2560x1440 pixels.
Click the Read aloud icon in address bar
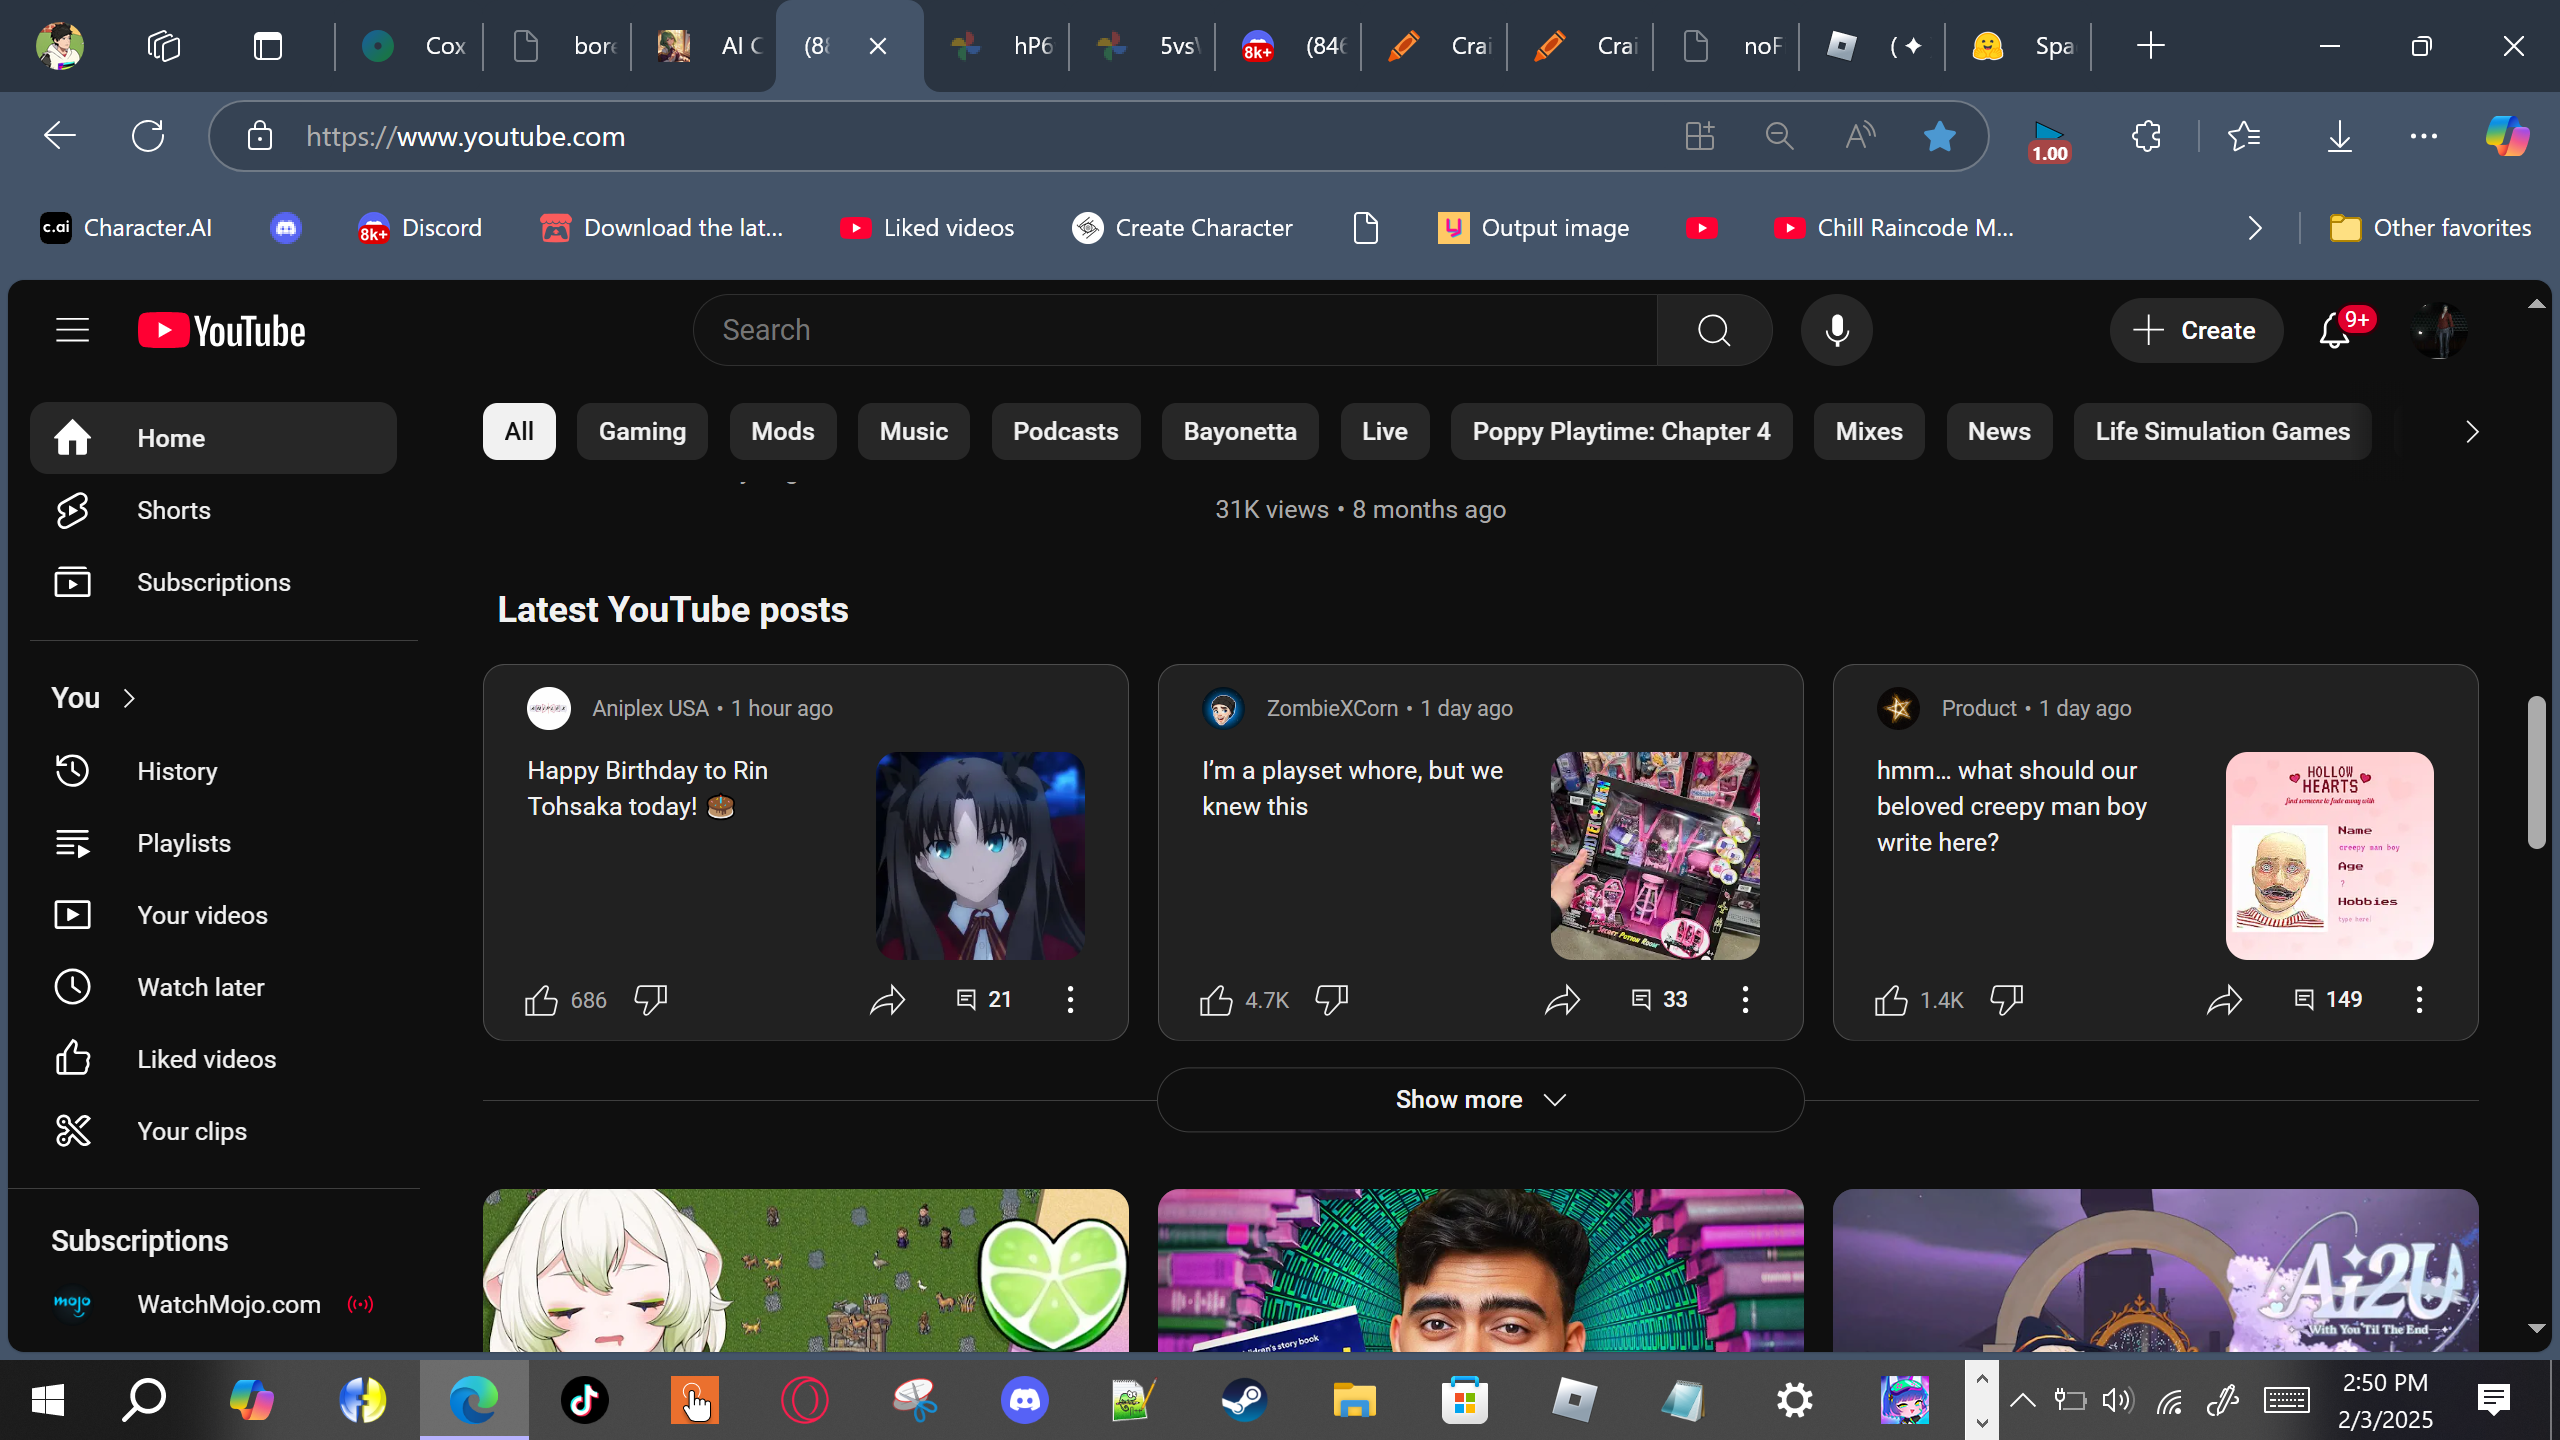pyautogui.click(x=1860, y=136)
